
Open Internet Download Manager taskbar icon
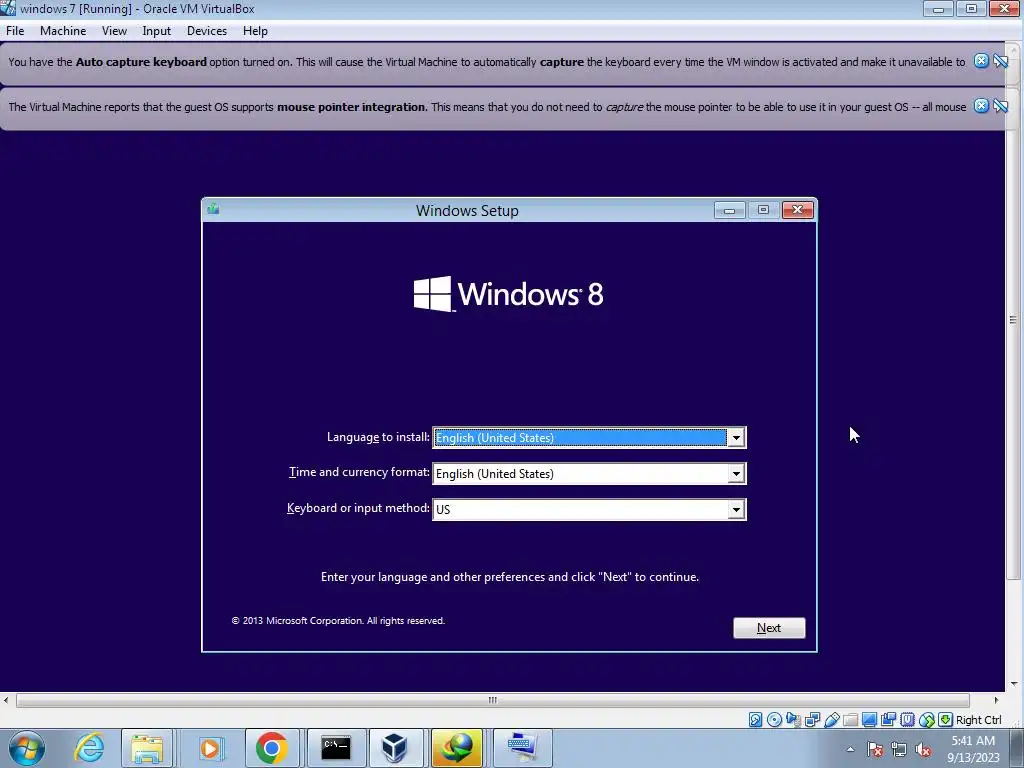tap(457, 748)
